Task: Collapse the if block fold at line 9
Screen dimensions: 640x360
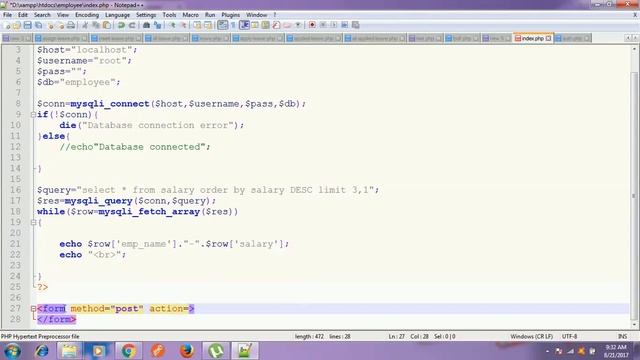Action: click(33, 115)
